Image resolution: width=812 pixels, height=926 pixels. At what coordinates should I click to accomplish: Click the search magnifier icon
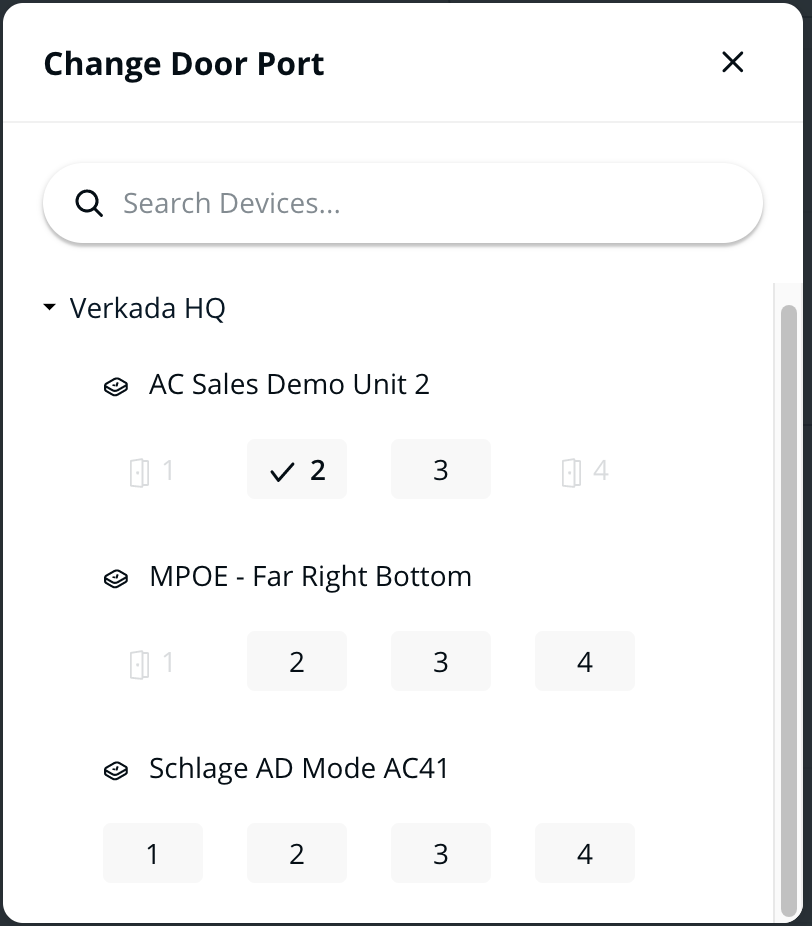point(90,204)
